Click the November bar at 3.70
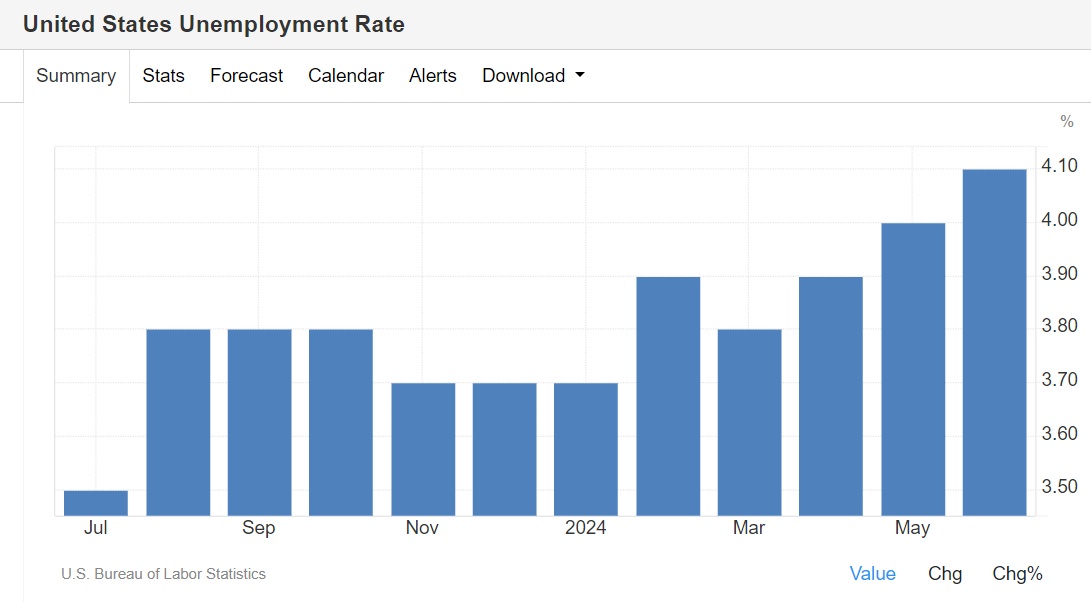This screenshot has height=602, width=1091. tap(423, 450)
